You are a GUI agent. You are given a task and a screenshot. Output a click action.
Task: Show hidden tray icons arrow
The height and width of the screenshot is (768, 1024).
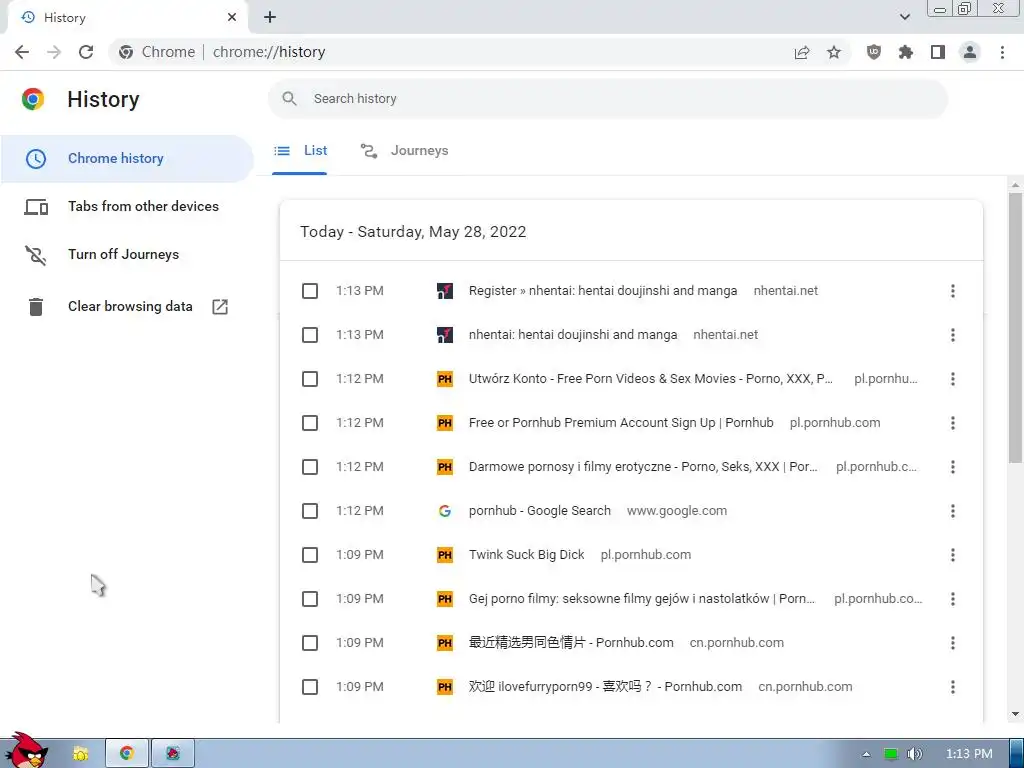[x=866, y=754]
